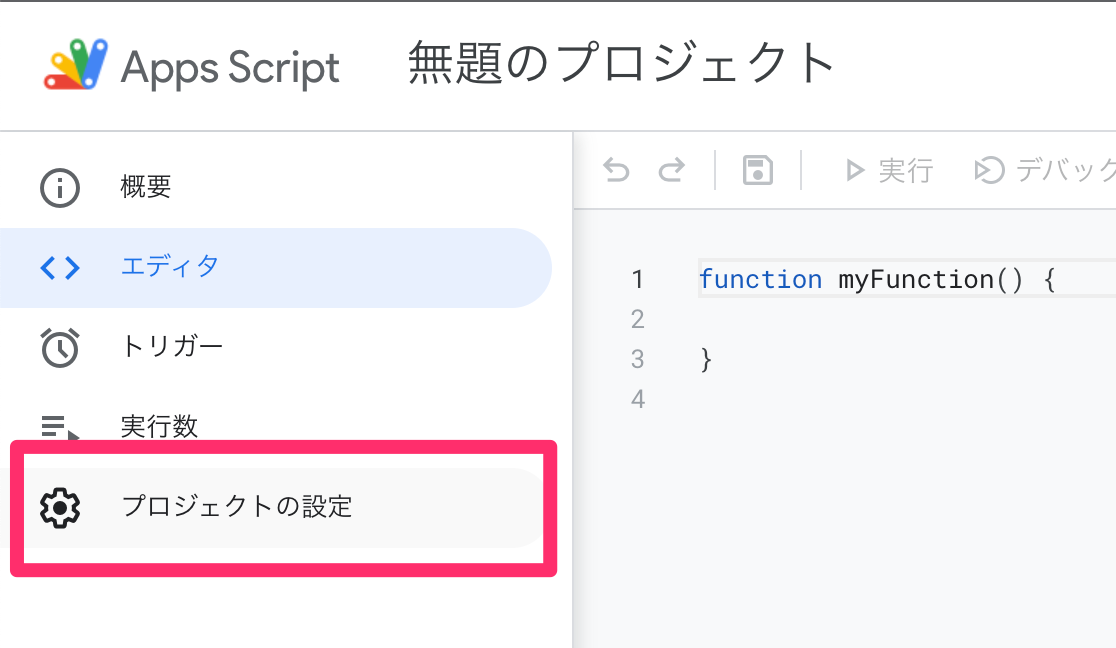1116x648 pixels.
Task: Open プロジェクトの設定 sidebar label
Action: click(x=237, y=507)
